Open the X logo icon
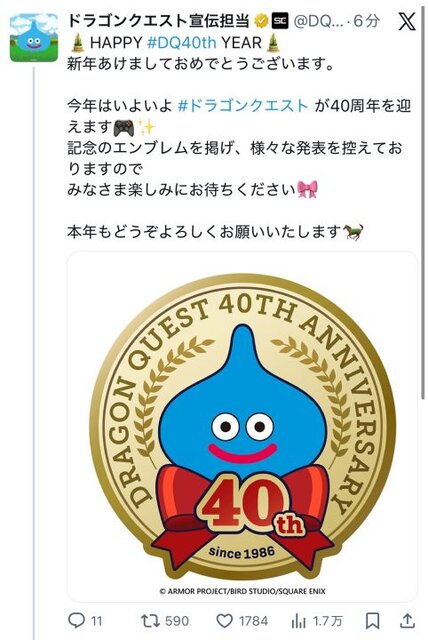 point(407,21)
